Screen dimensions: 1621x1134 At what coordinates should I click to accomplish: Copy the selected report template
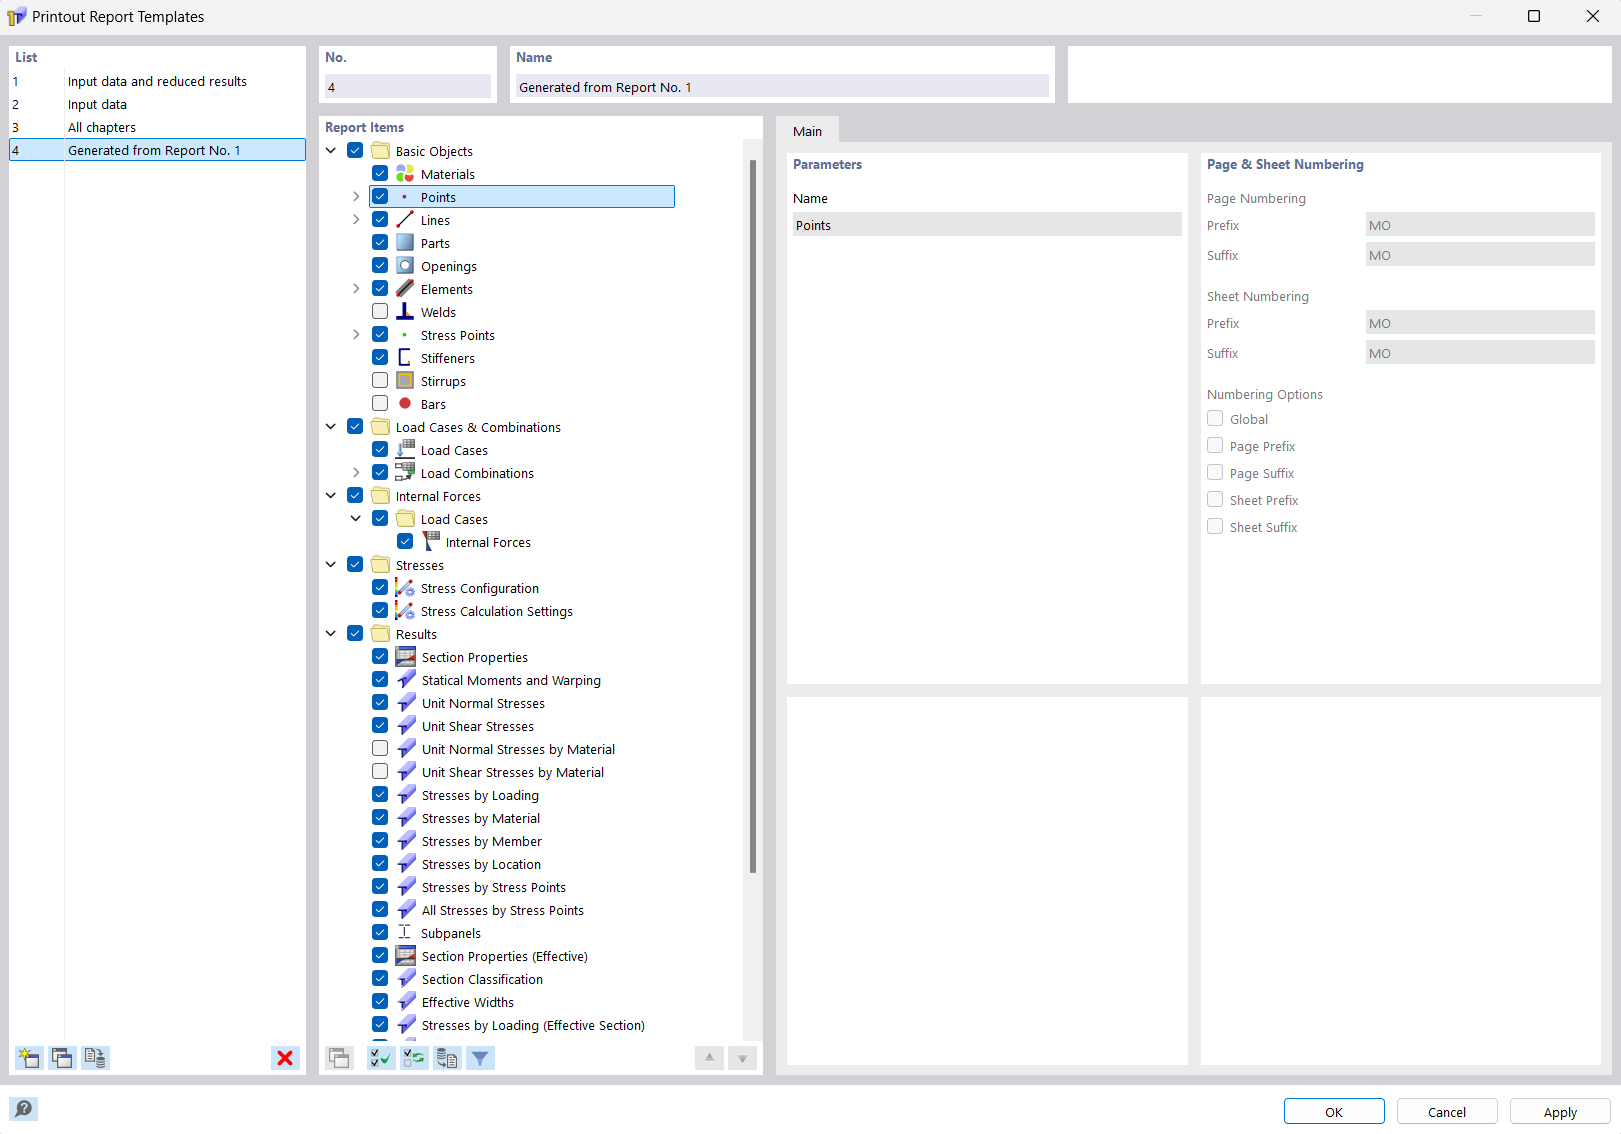click(62, 1058)
